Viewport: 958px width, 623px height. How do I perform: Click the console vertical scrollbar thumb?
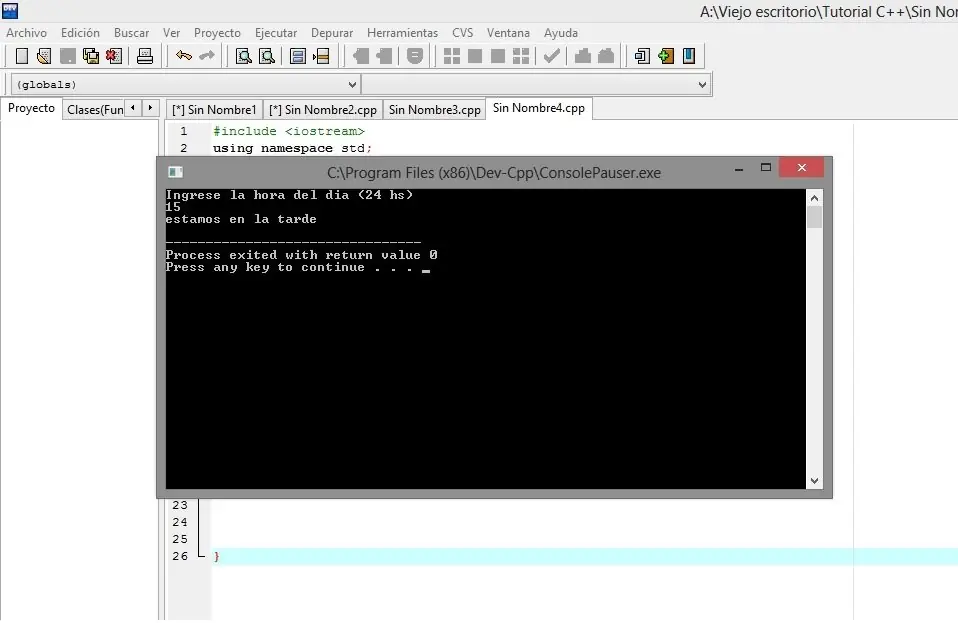point(814,217)
